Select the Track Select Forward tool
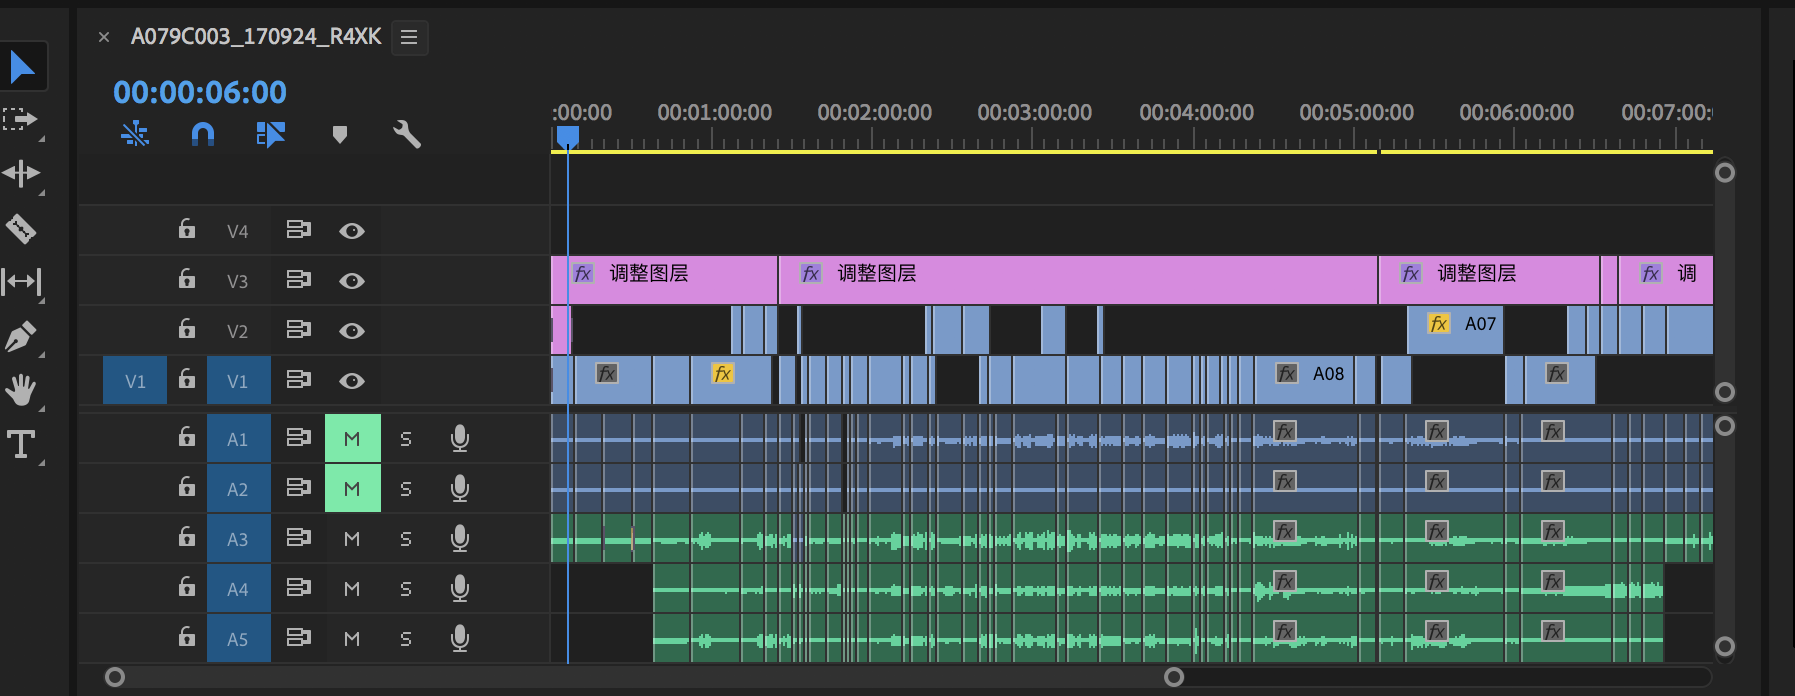Image resolution: width=1795 pixels, height=696 pixels. tap(20, 120)
